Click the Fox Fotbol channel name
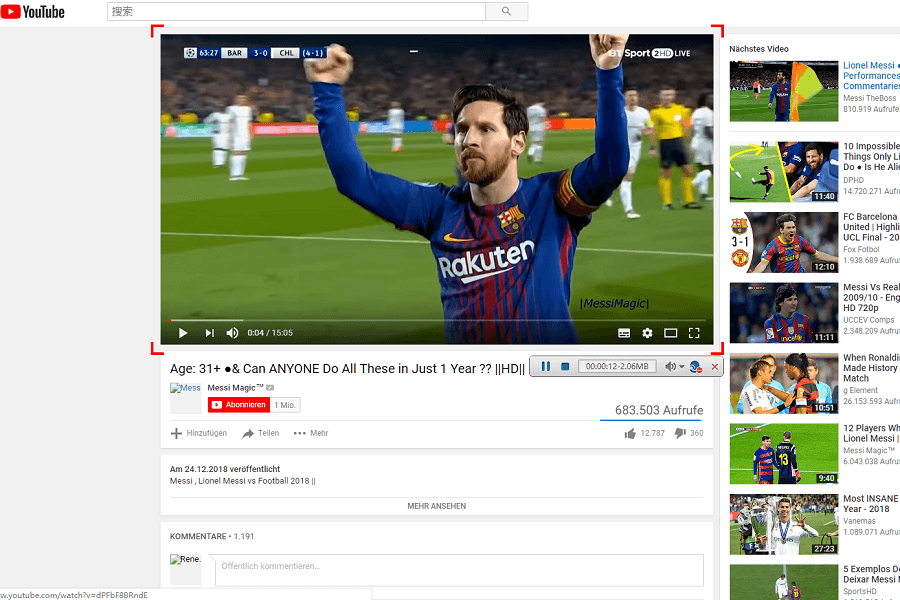The image size is (900, 600). click(861, 249)
